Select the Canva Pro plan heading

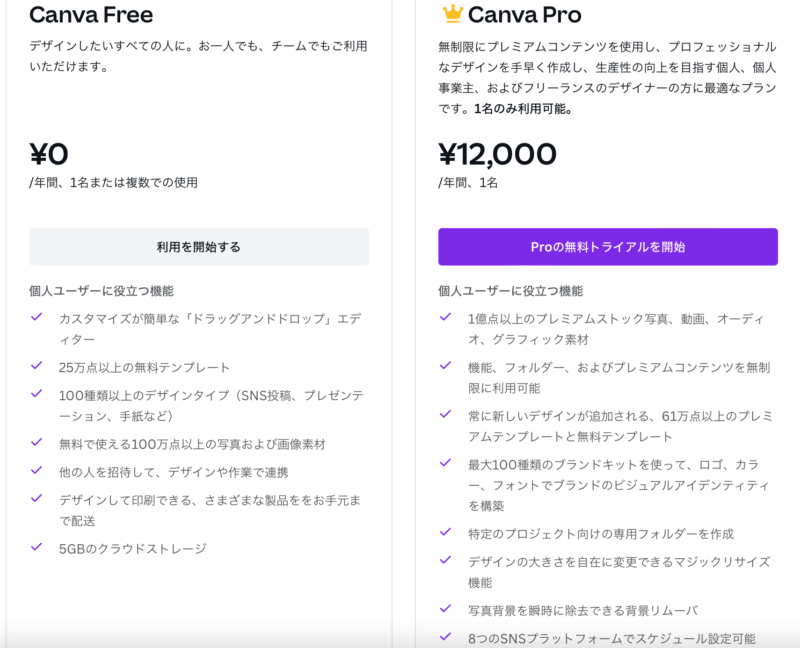click(524, 15)
